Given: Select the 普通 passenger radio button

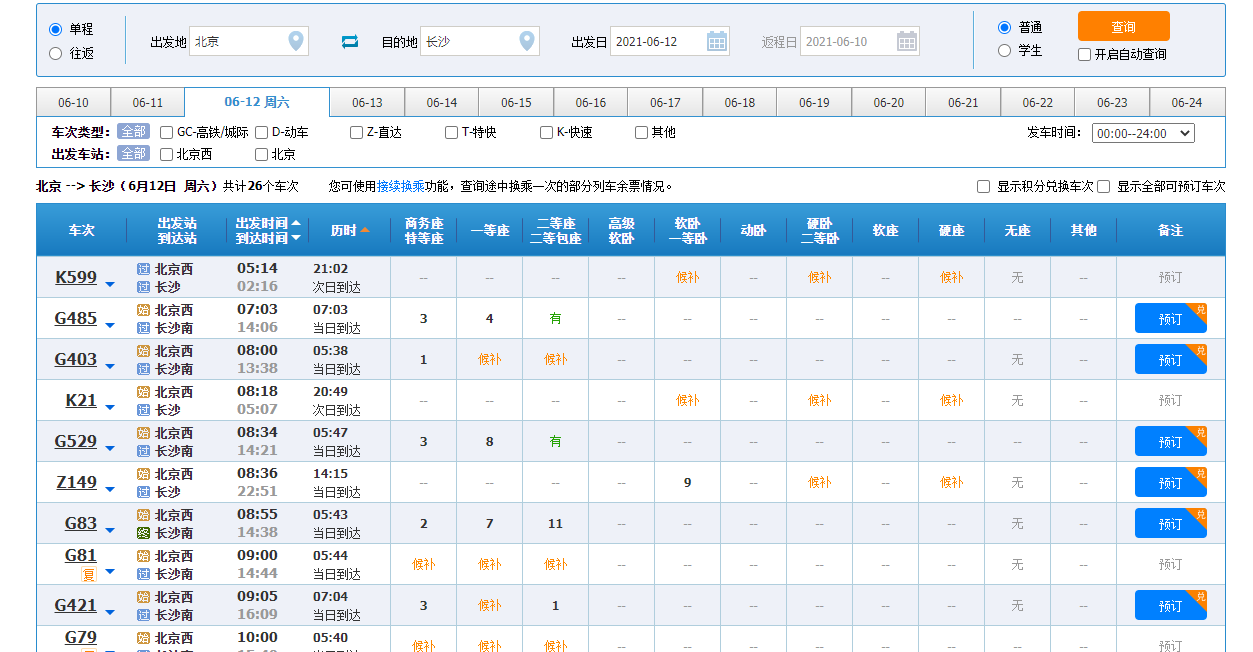Looking at the screenshot, I should [x=1005, y=27].
